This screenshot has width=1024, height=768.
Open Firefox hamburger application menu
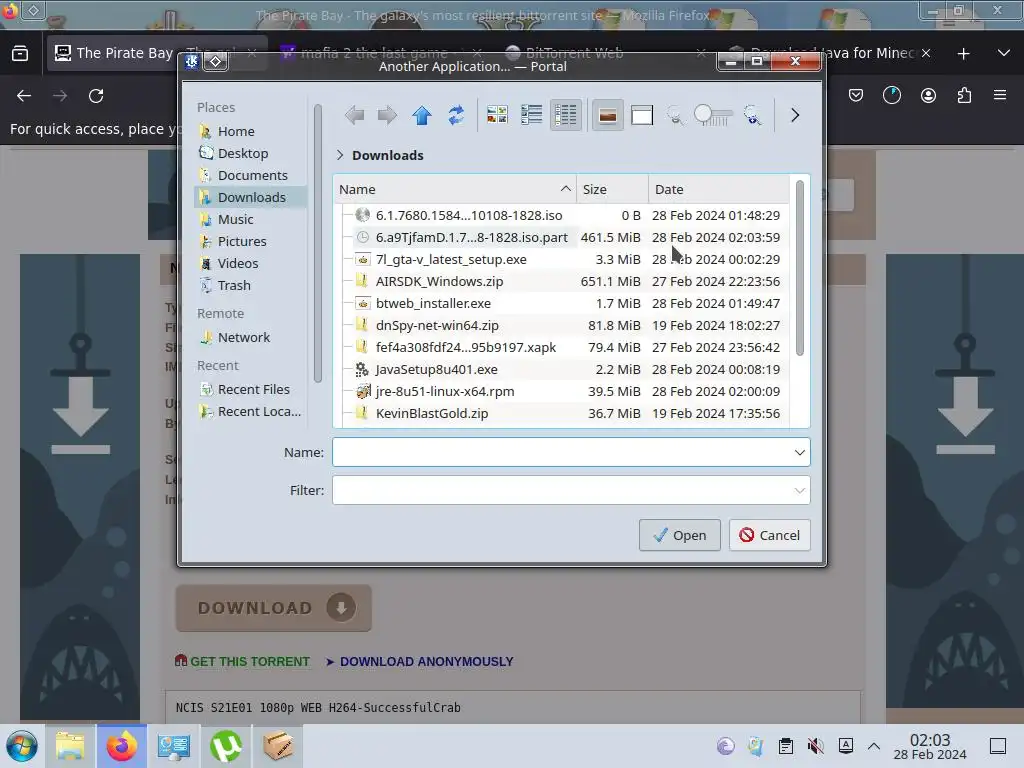click(1000, 96)
